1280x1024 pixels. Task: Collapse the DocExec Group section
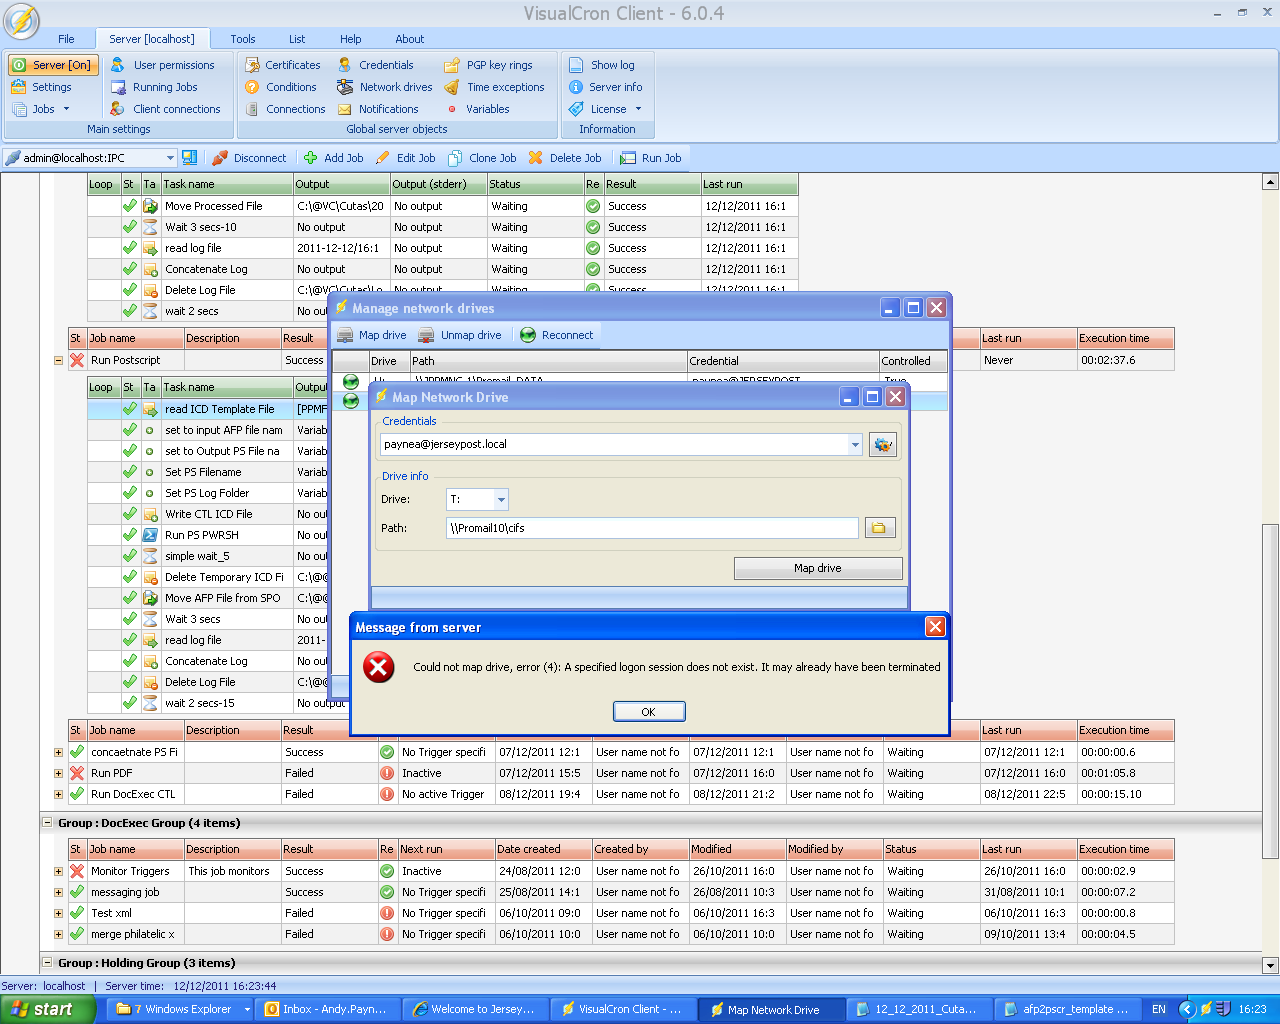(47, 823)
